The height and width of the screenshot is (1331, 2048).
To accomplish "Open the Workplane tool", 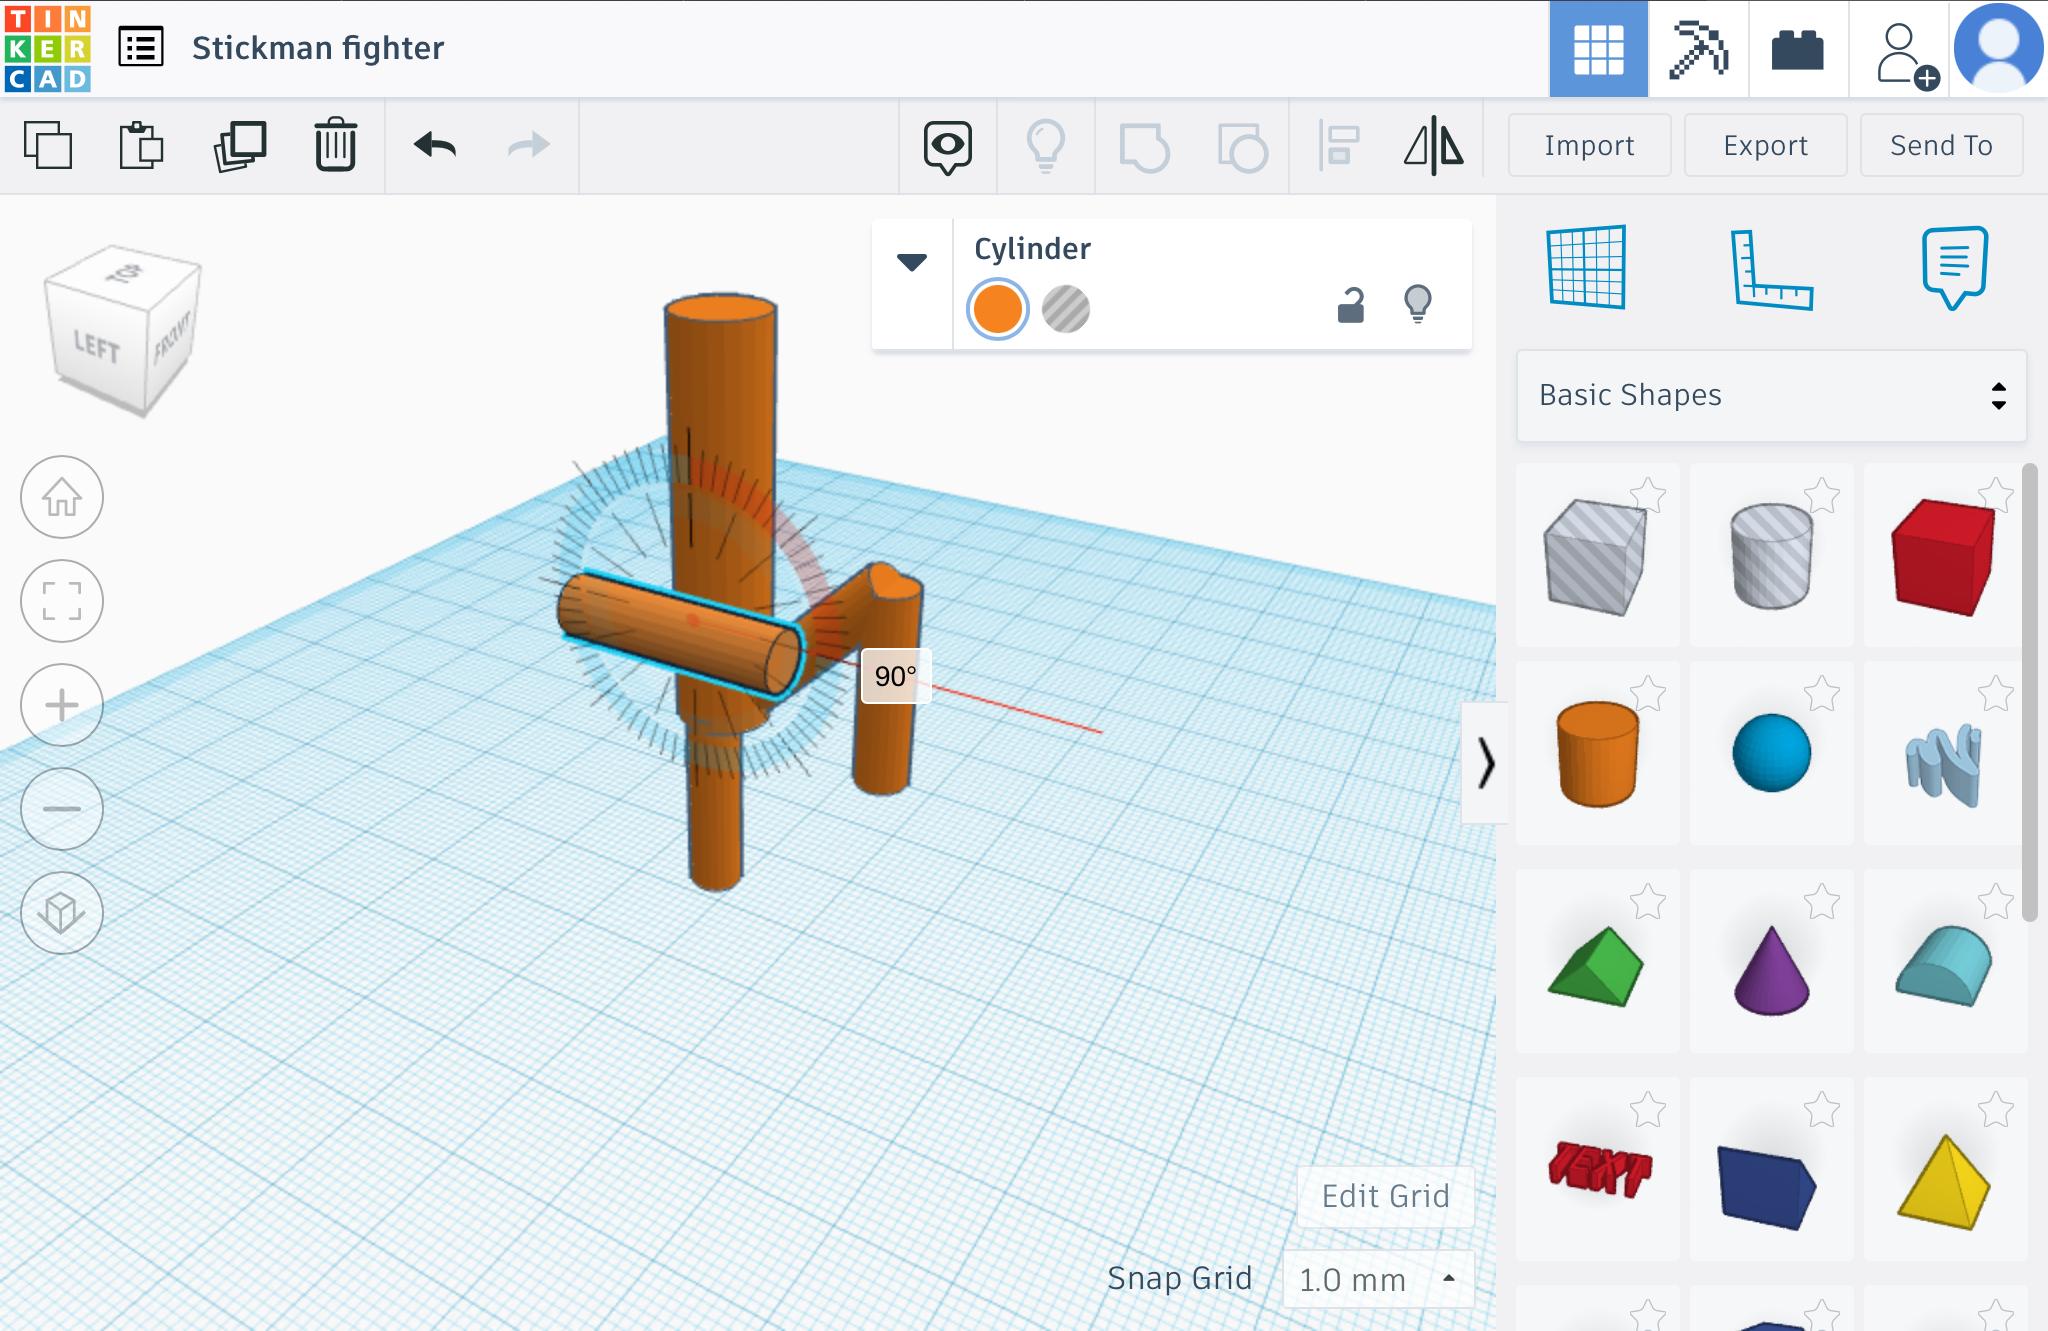I will pos(1587,268).
